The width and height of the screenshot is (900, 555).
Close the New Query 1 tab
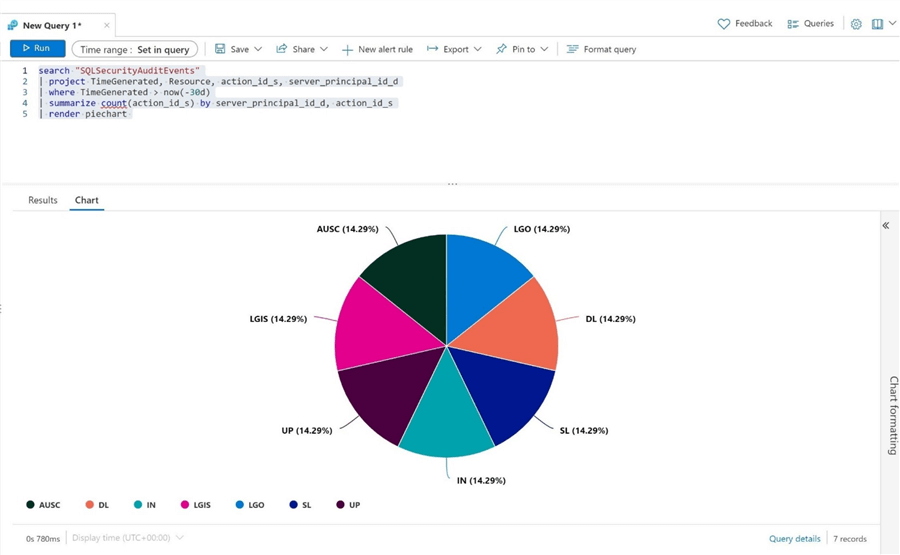107,25
